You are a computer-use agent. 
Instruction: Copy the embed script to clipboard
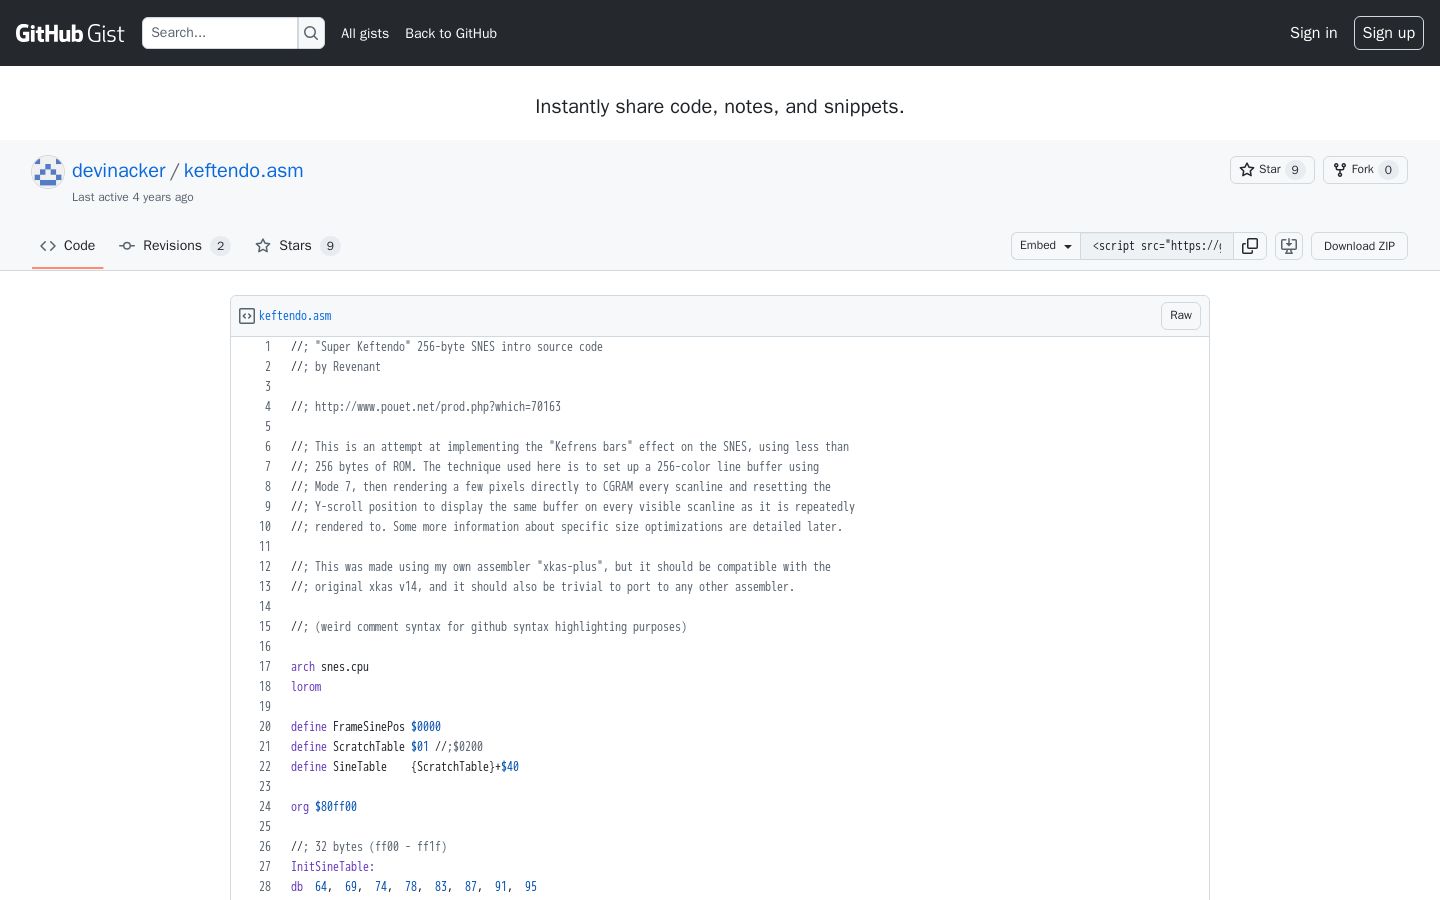[1250, 246]
